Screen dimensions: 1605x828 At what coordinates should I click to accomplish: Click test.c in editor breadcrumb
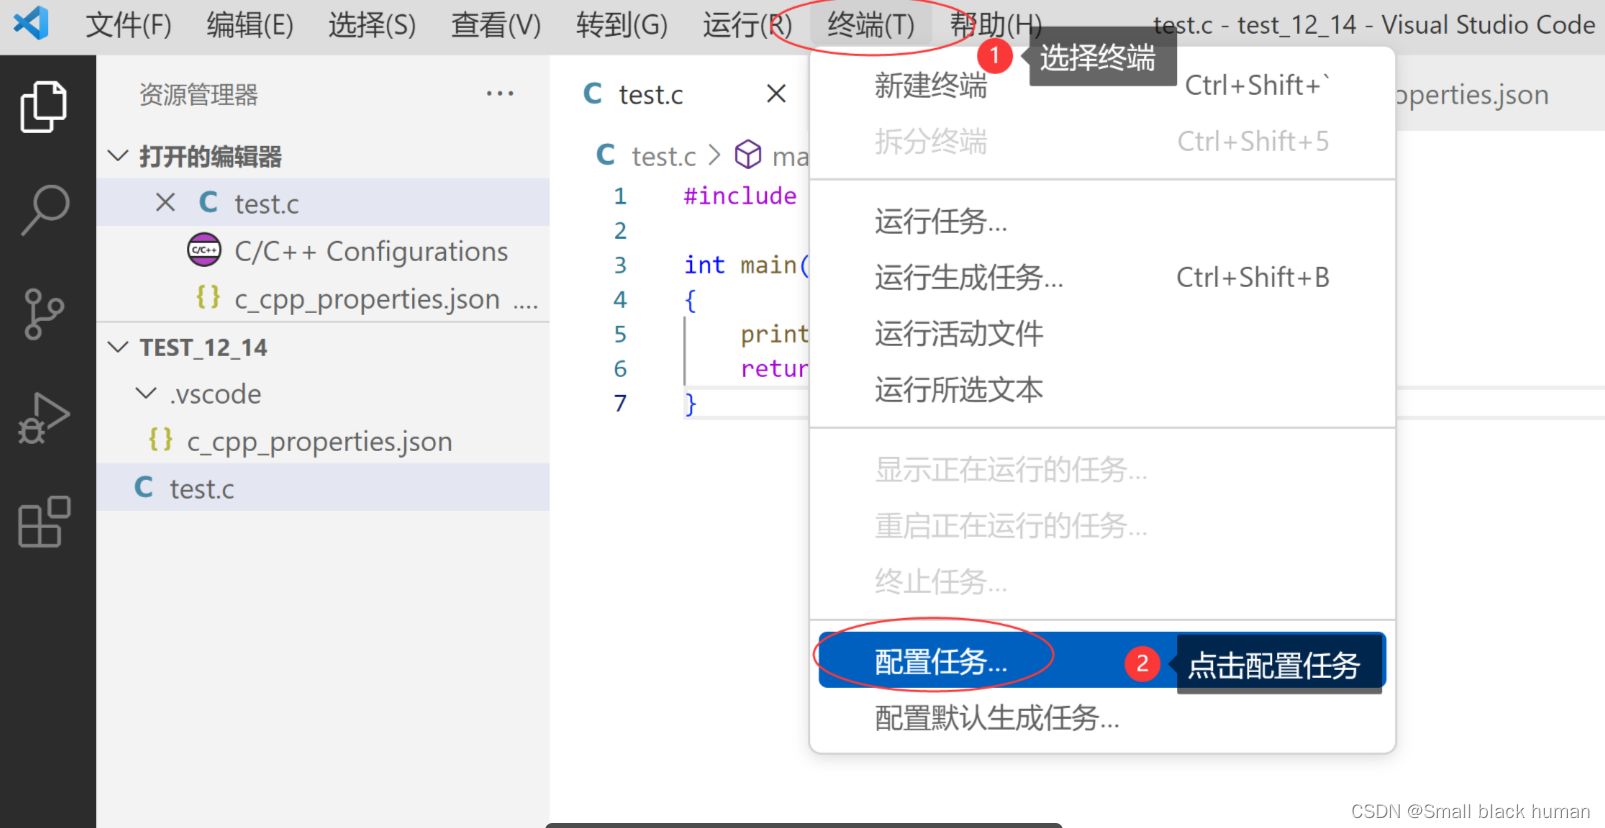(x=664, y=156)
